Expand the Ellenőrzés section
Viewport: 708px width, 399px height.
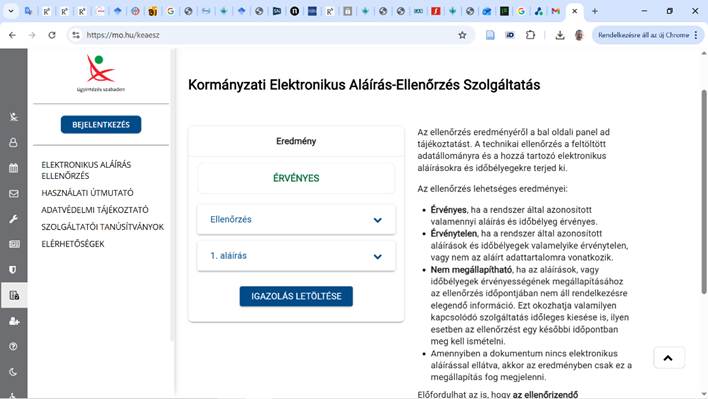tap(296, 219)
